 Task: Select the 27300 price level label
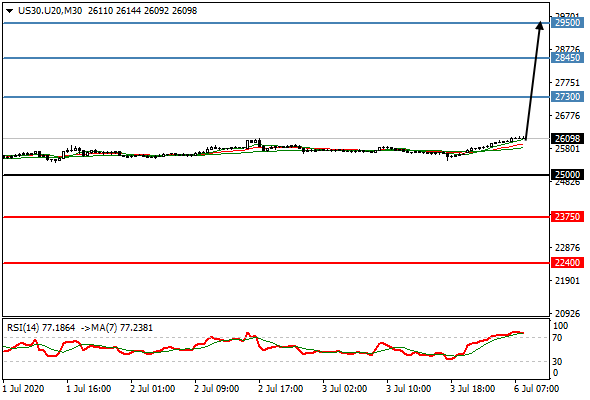coord(567,97)
